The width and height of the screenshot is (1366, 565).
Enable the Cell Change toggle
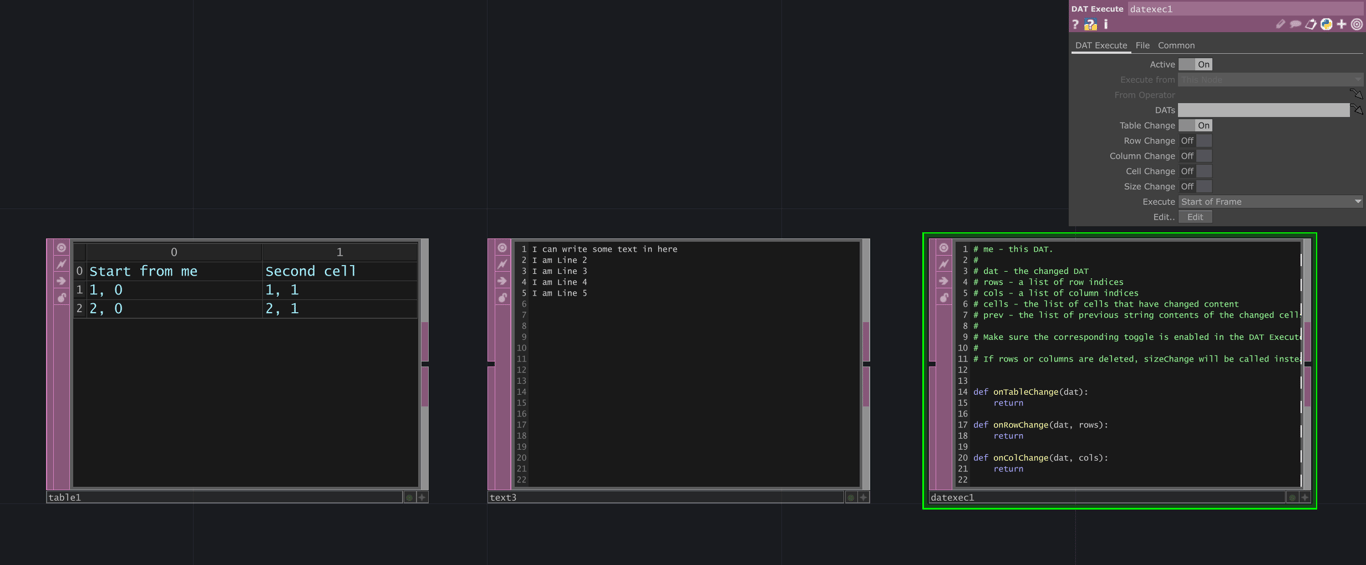click(x=1195, y=171)
